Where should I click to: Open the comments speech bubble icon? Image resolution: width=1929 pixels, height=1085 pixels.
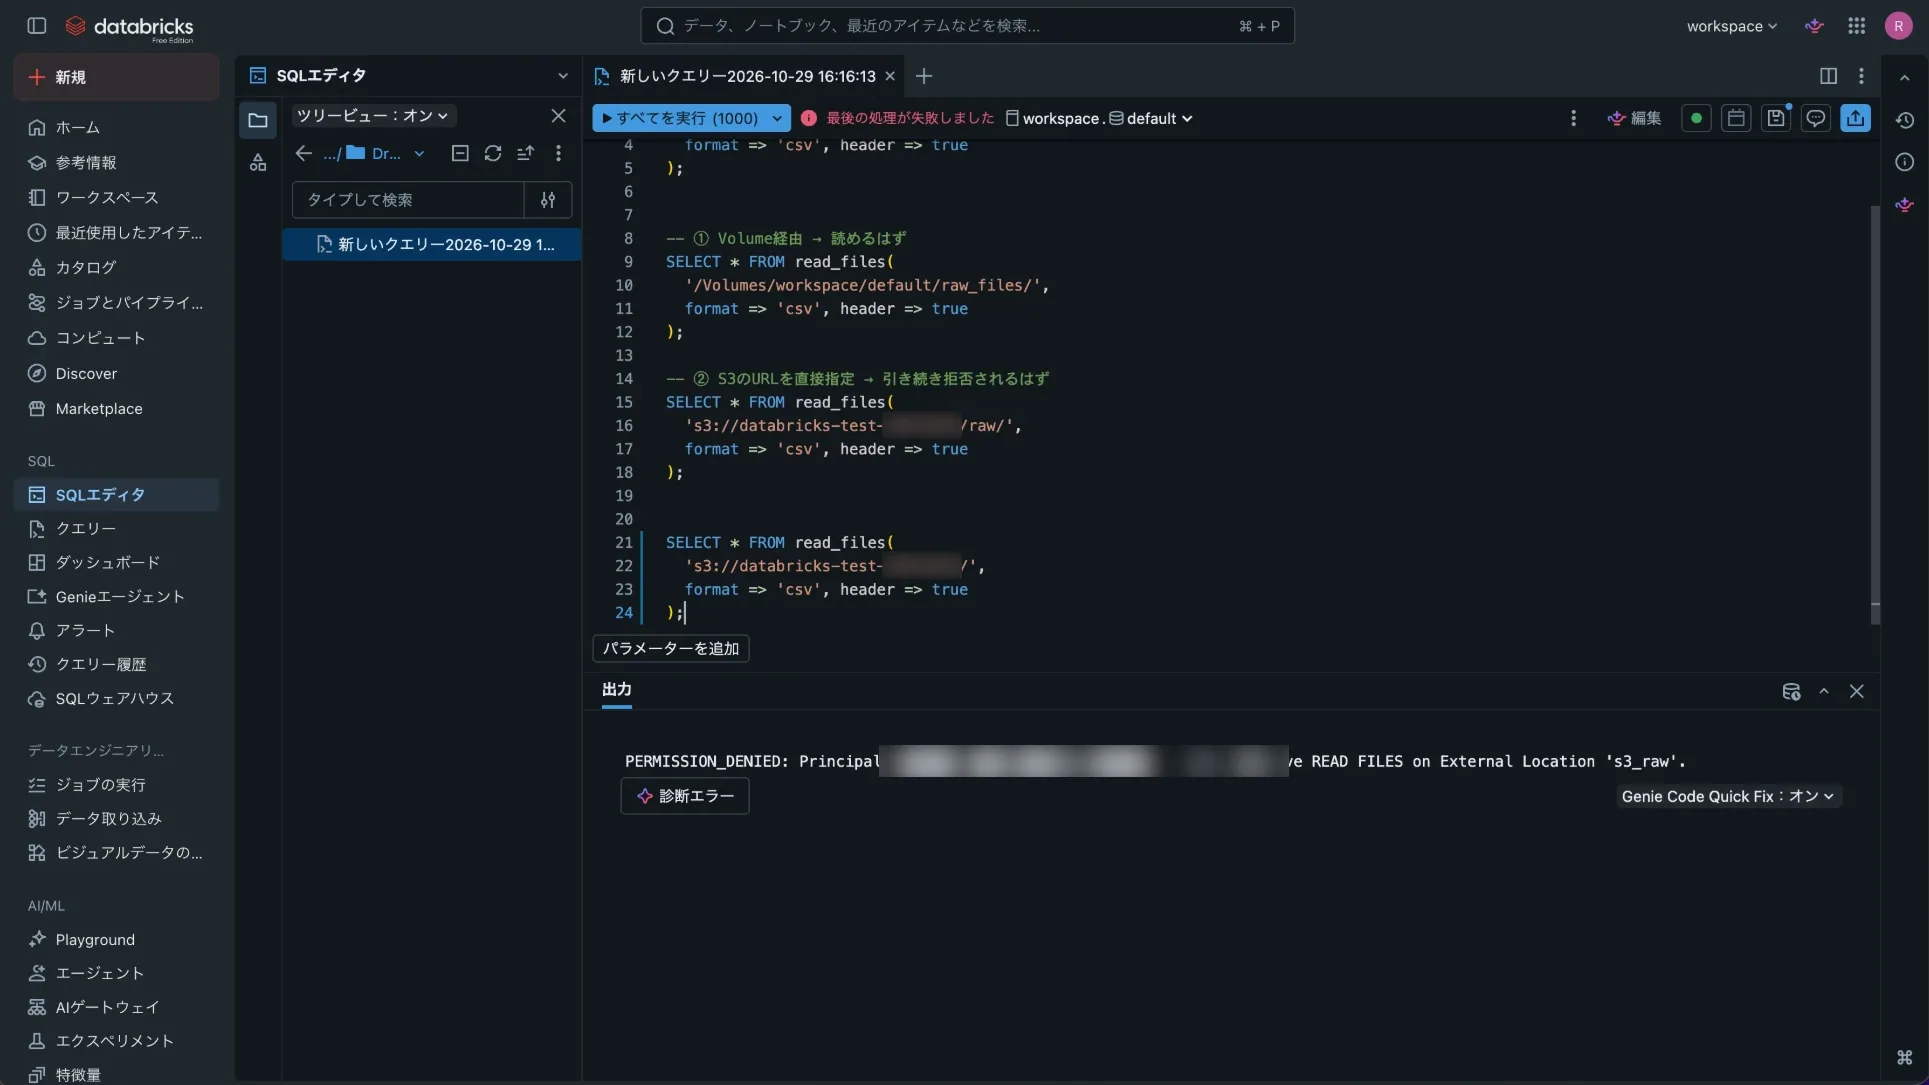pyautogui.click(x=1816, y=118)
